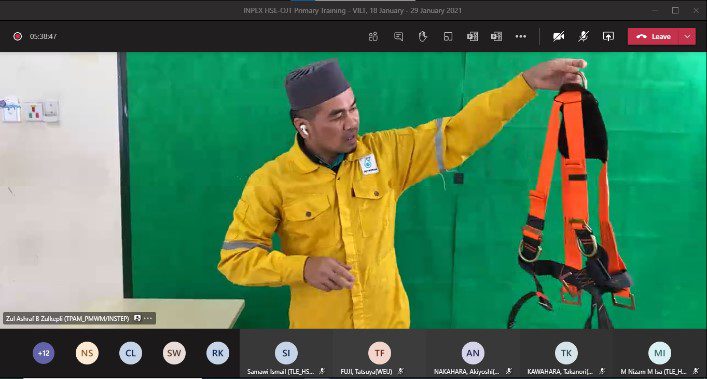Click the meeting title in the title bar

click(353, 10)
